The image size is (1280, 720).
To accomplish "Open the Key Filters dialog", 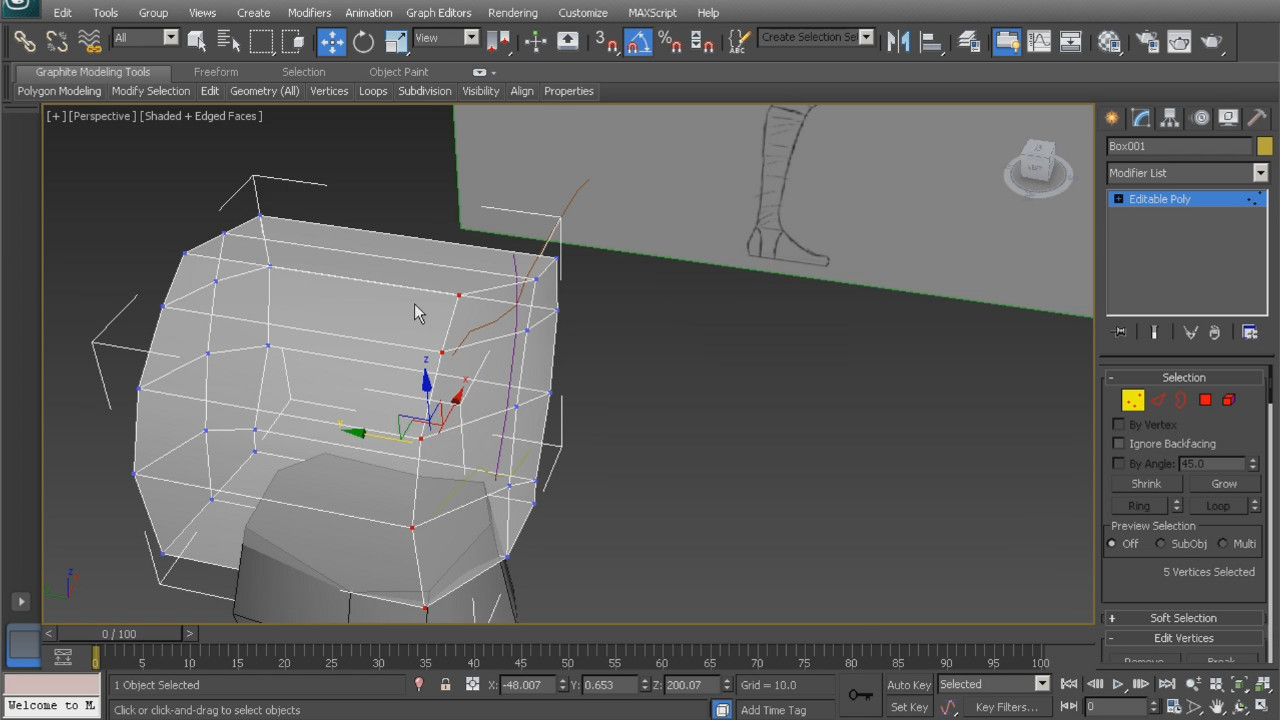I will tap(1008, 707).
